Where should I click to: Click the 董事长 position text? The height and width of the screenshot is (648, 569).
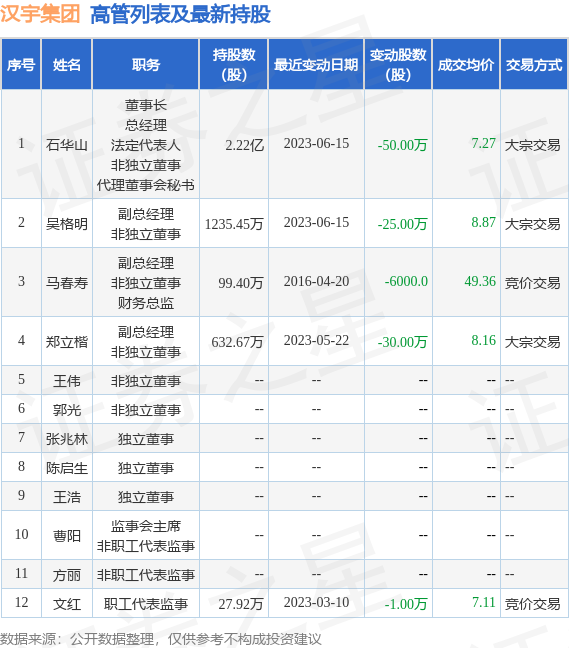(x=146, y=105)
